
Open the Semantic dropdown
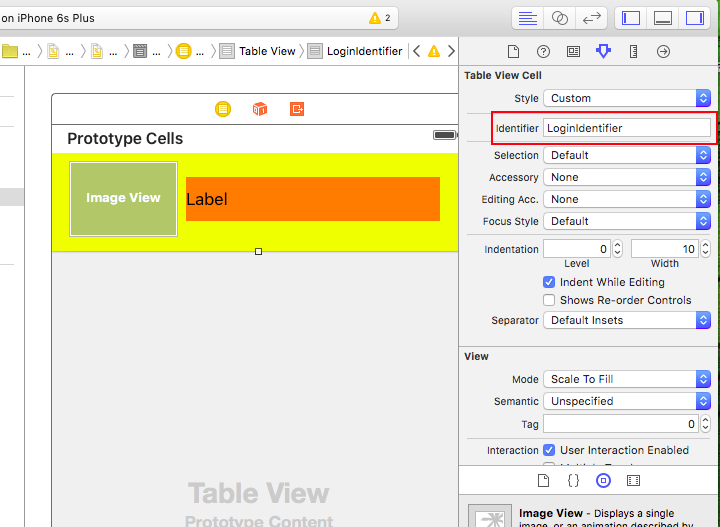tap(627, 401)
